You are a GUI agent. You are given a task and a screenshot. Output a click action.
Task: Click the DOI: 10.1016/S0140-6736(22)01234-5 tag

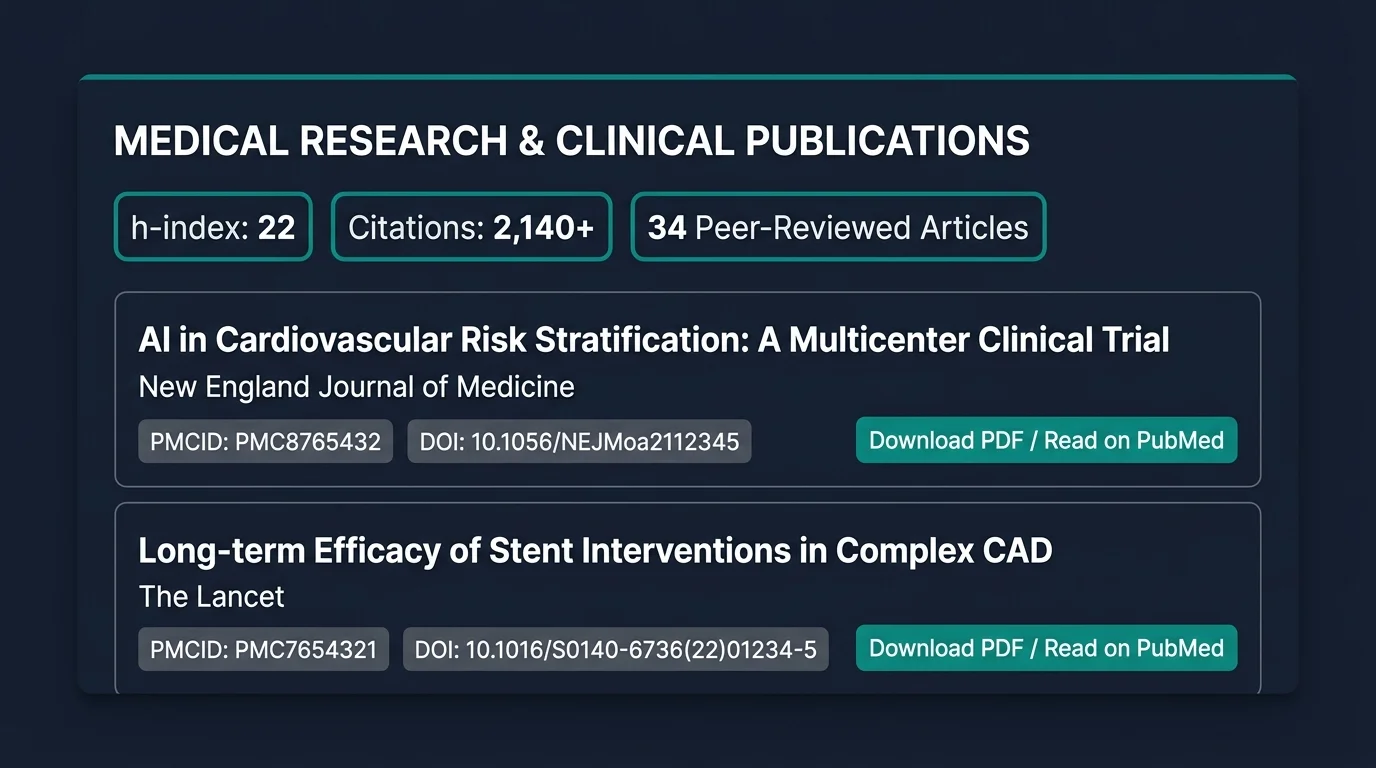pos(616,649)
